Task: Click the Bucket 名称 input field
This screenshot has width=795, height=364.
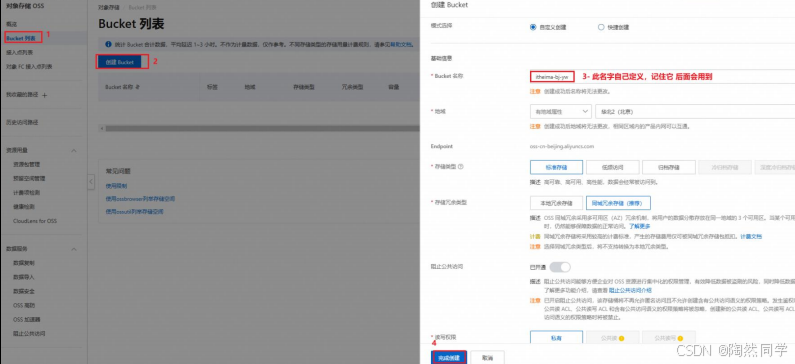Action: (662, 77)
